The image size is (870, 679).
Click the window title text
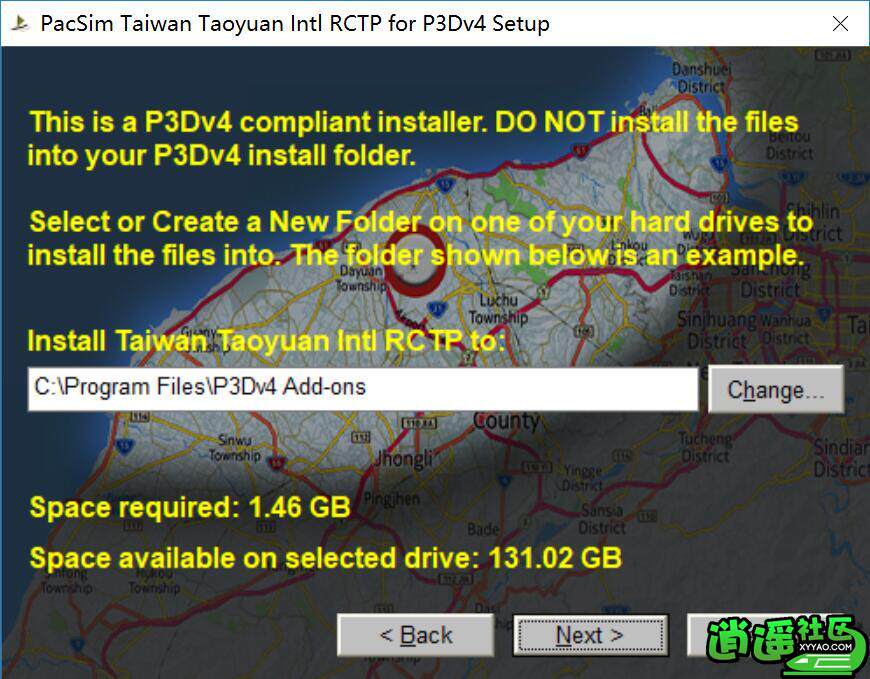tap(295, 24)
